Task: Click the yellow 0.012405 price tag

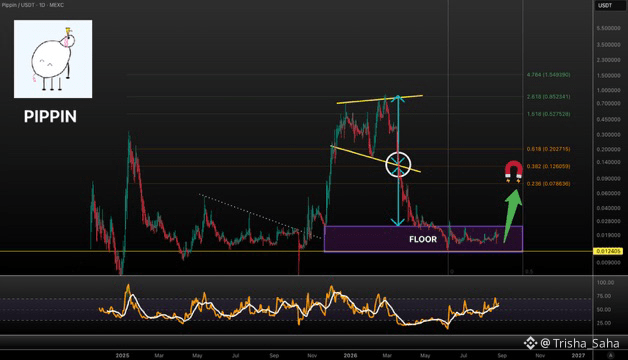Action: [x=609, y=251]
